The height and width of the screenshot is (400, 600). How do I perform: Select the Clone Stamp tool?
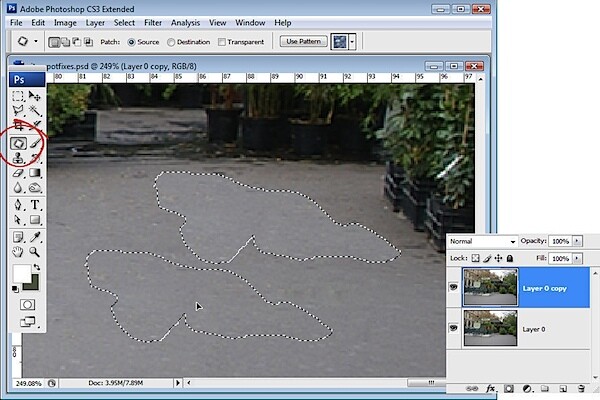(x=18, y=158)
